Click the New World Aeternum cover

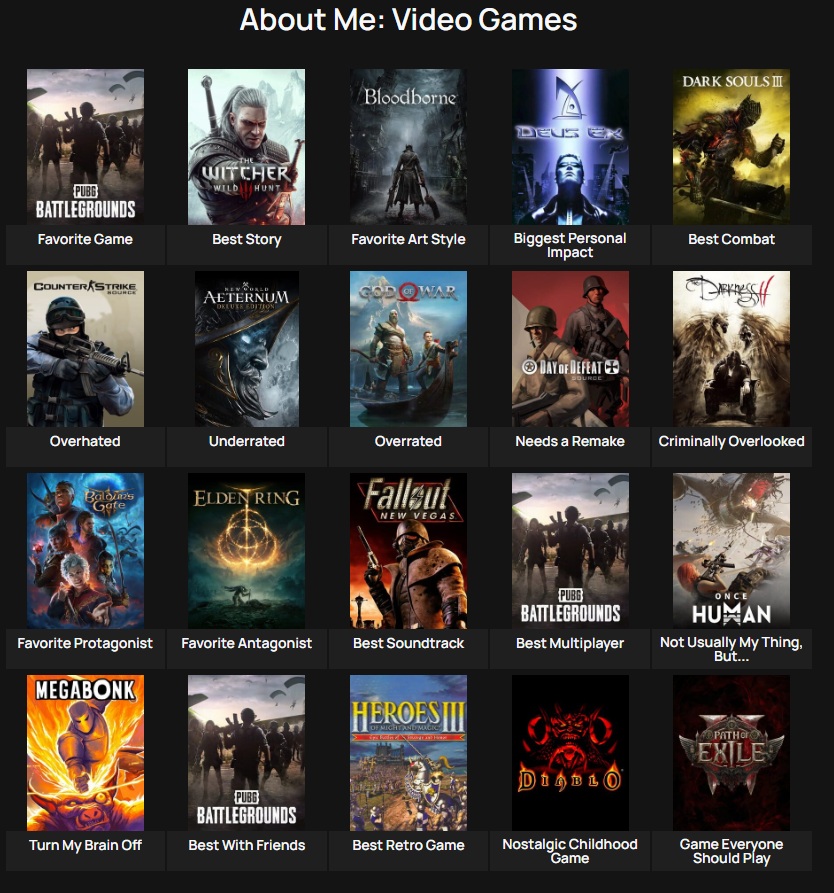(247, 349)
